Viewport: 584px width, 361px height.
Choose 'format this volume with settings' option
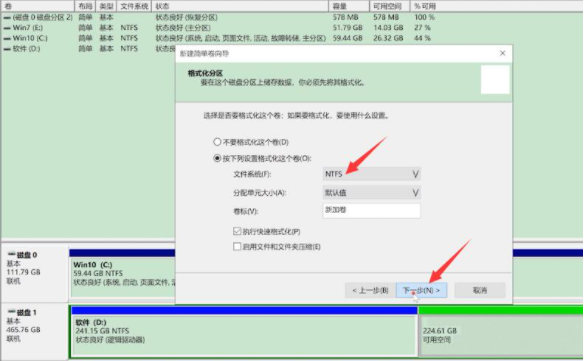click(217, 158)
